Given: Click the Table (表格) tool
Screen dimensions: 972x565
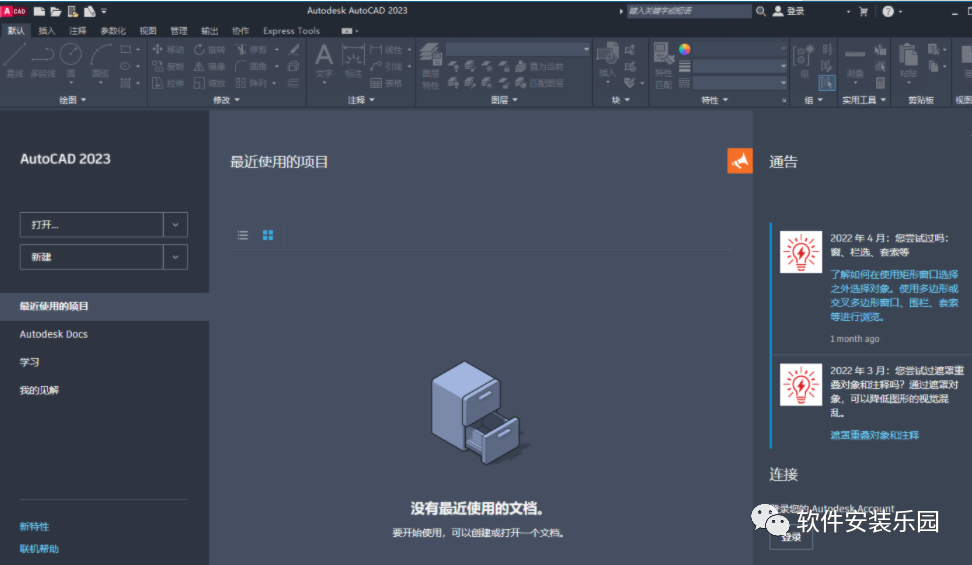Looking at the screenshot, I should click(386, 83).
